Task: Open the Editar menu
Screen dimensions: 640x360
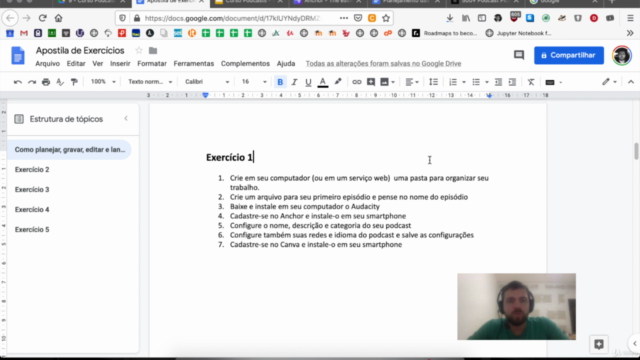Action: click(x=76, y=64)
